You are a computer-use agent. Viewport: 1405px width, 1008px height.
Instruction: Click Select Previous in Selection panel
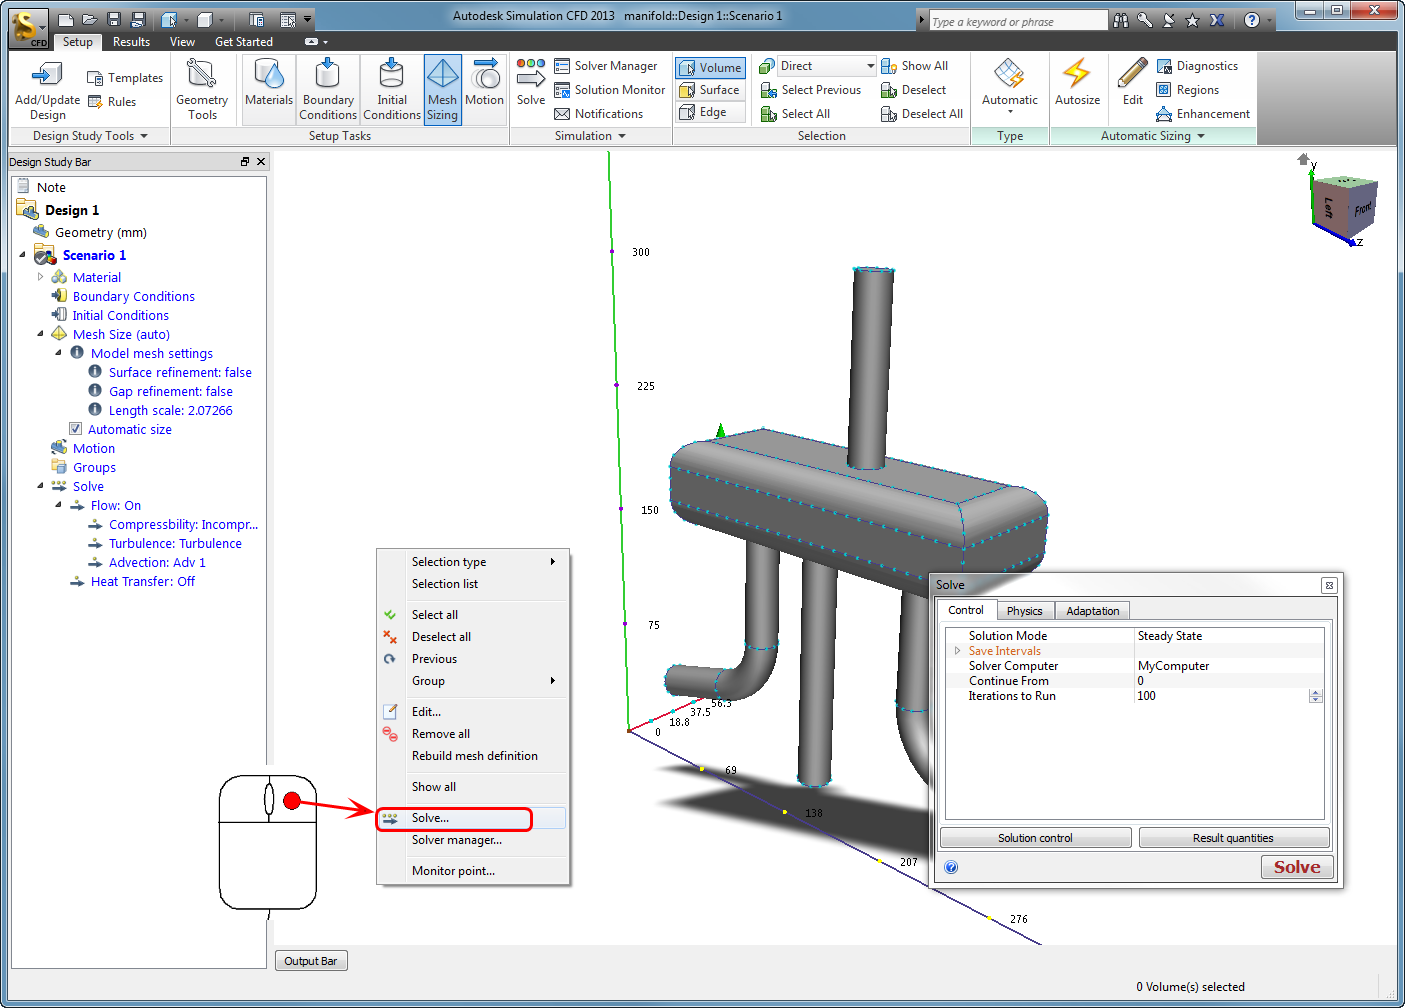[x=811, y=90]
